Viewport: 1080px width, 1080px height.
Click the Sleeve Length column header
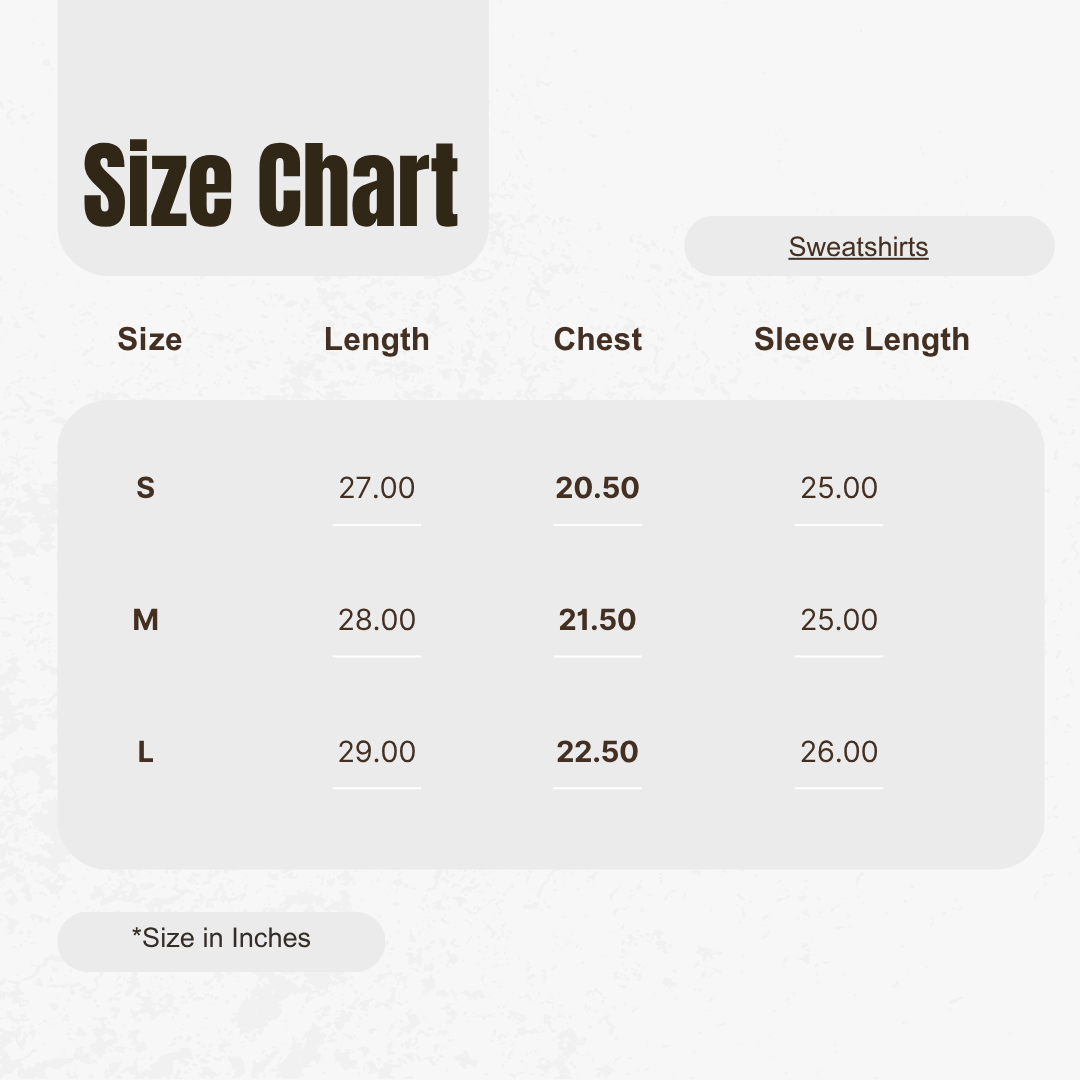point(861,340)
